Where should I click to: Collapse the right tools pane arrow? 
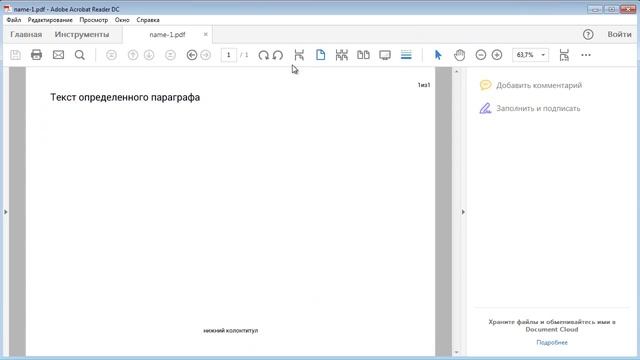coord(463,212)
